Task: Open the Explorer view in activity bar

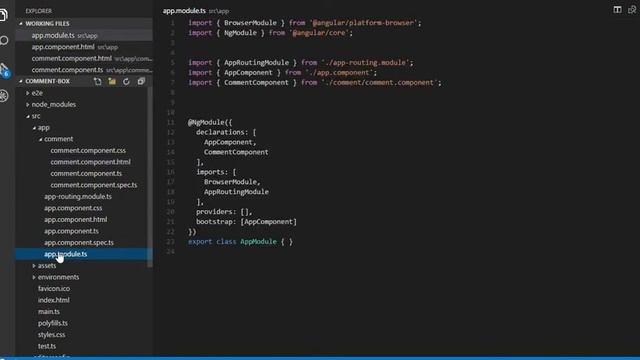Action: [x=3, y=15]
